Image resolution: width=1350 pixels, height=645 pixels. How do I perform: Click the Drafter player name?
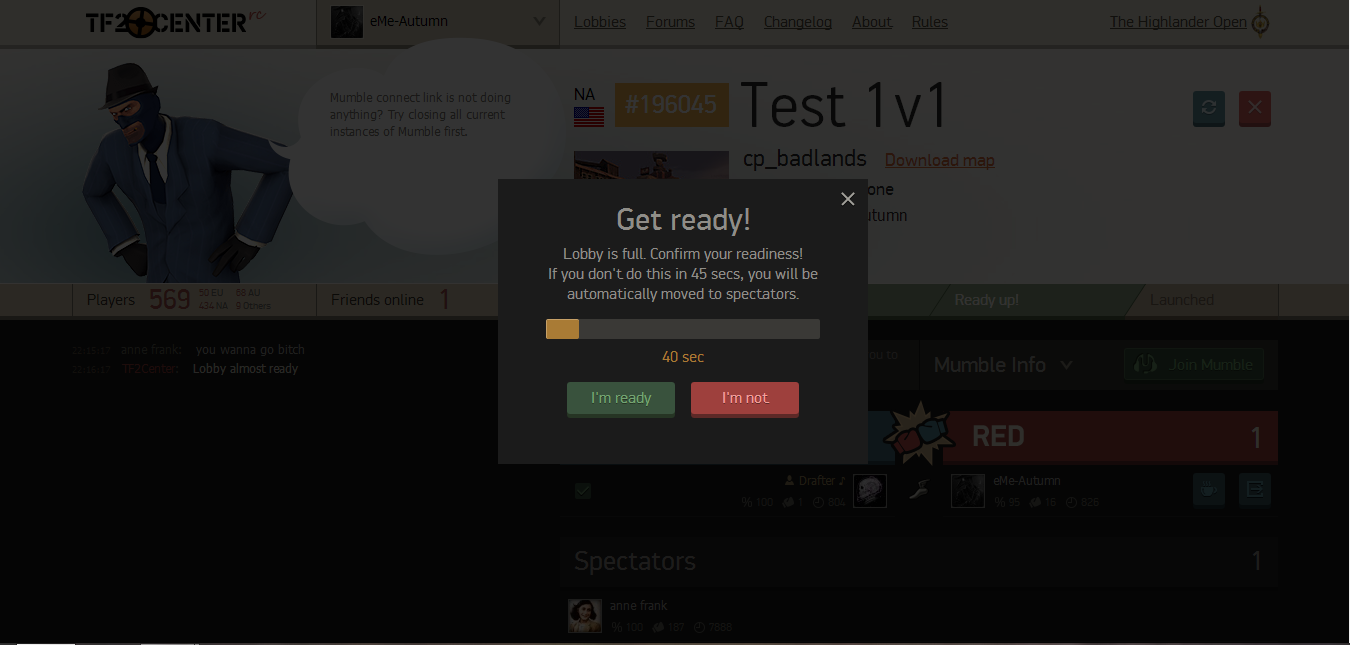point(817,481)
